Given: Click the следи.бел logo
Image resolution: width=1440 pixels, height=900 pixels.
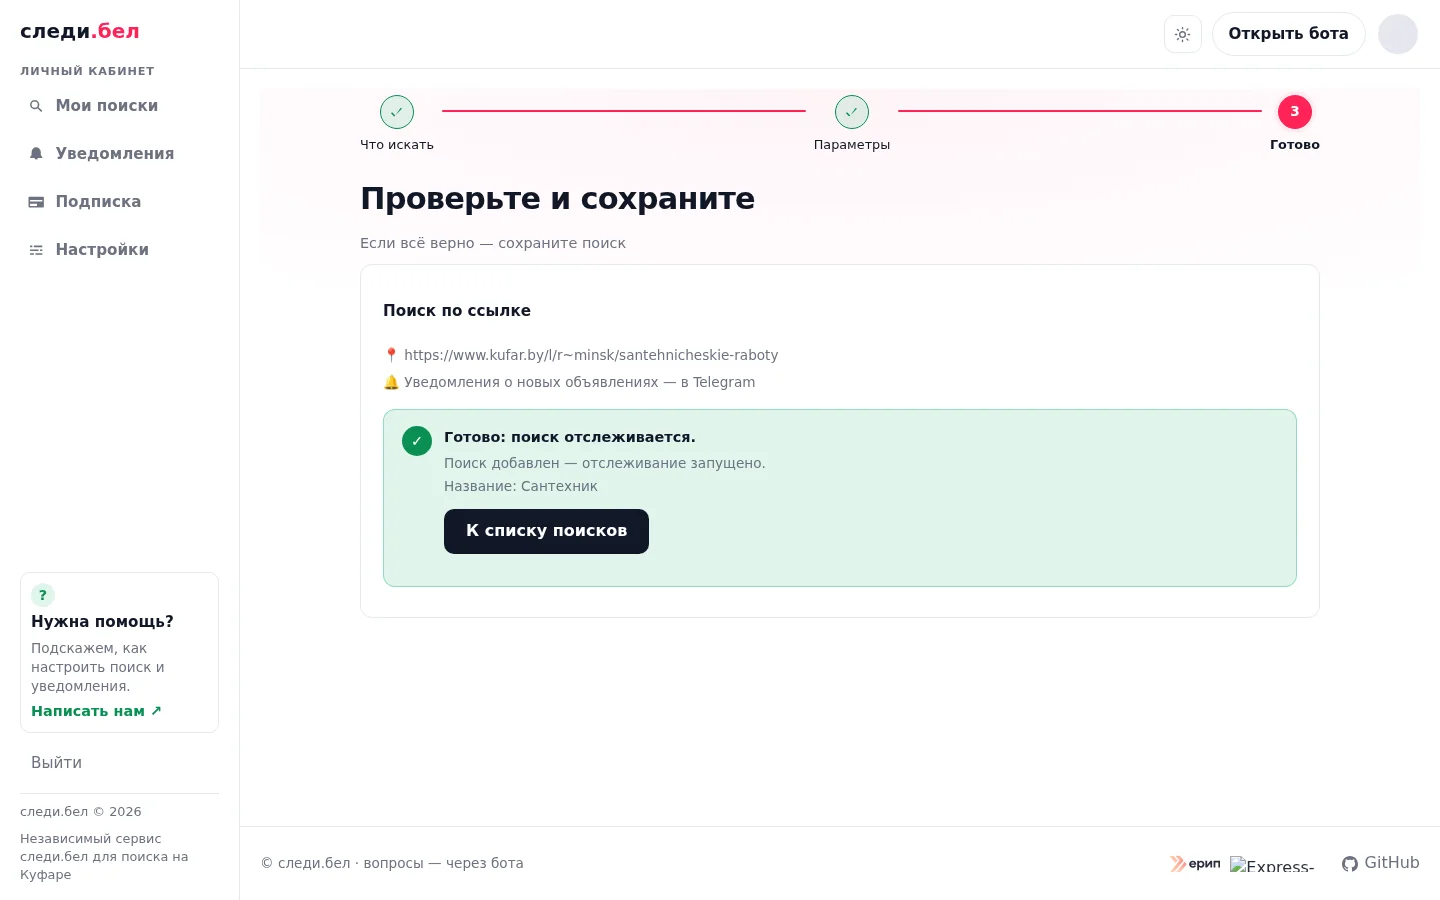Looking at the screenshot, I should (80, 31).
